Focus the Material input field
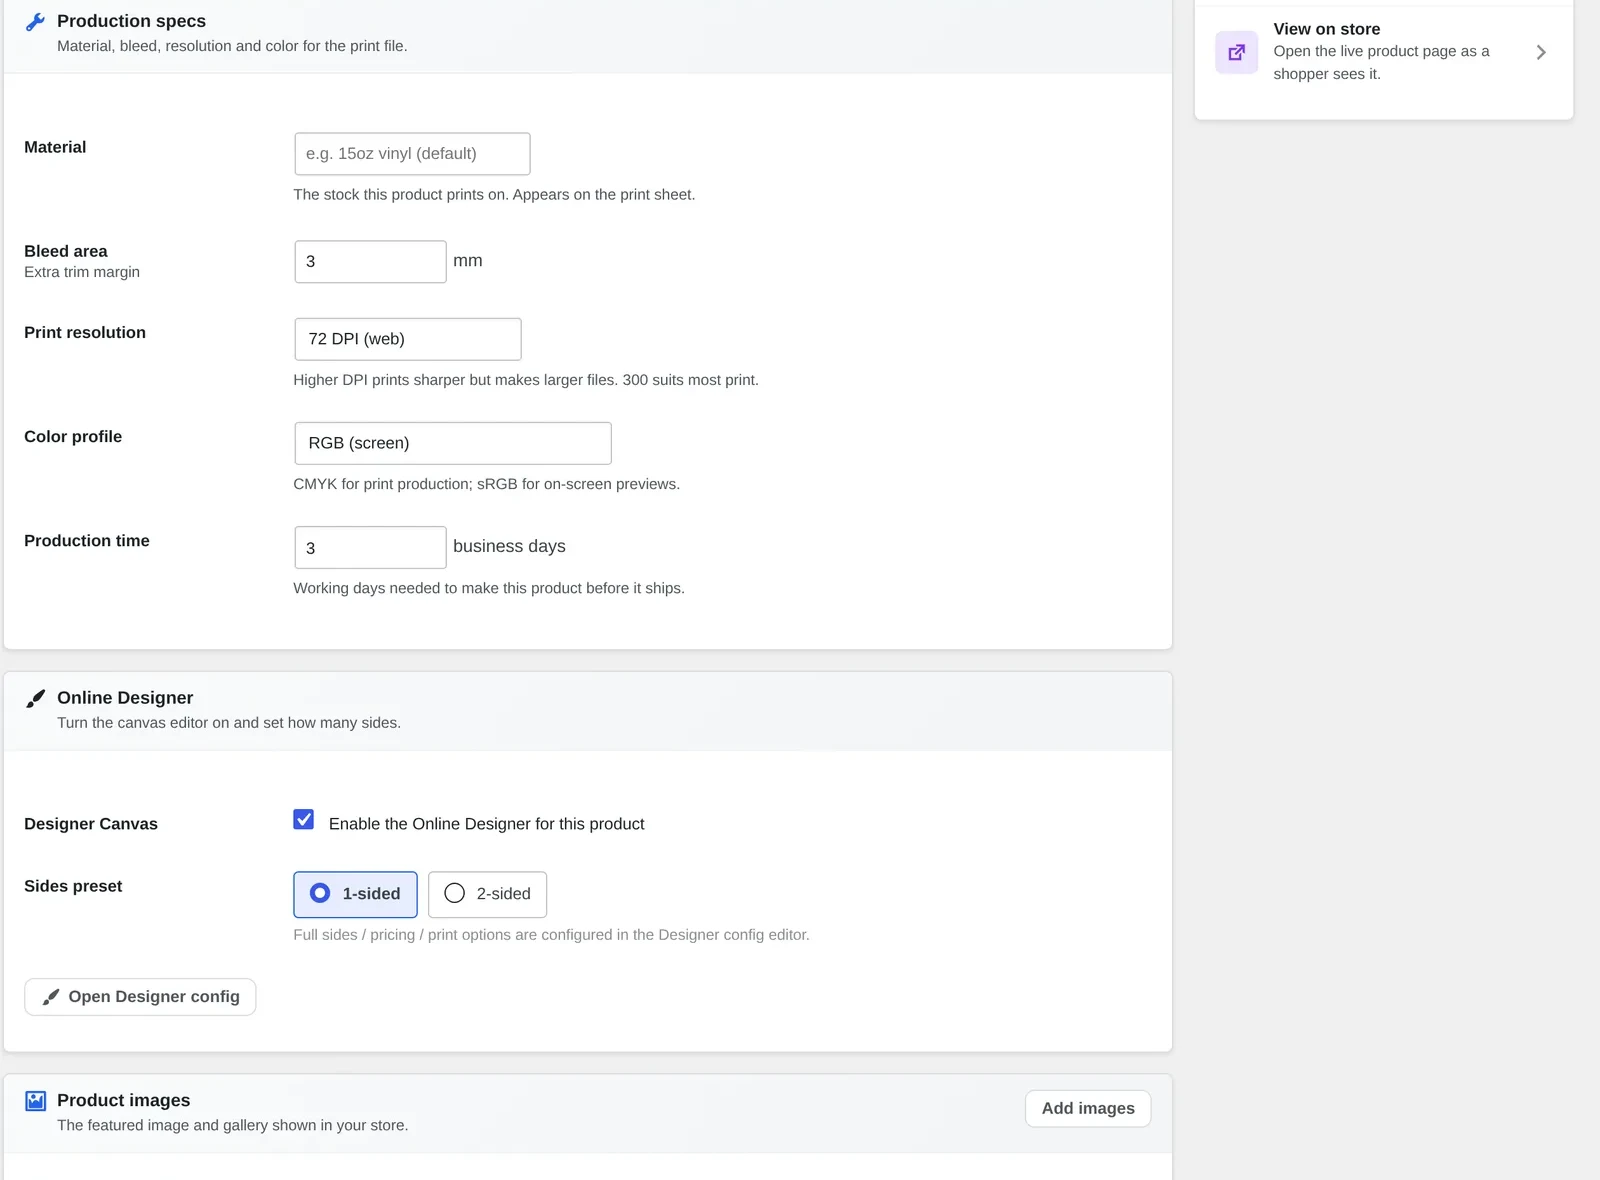Screen dimensions: 1600x1180 tap(412, 154)
